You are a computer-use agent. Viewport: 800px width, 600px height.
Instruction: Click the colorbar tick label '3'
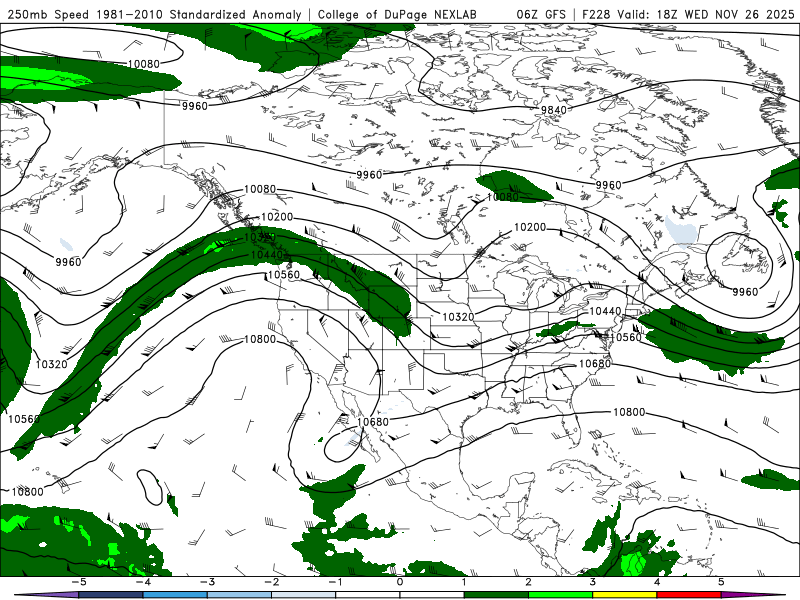(593, 582)
